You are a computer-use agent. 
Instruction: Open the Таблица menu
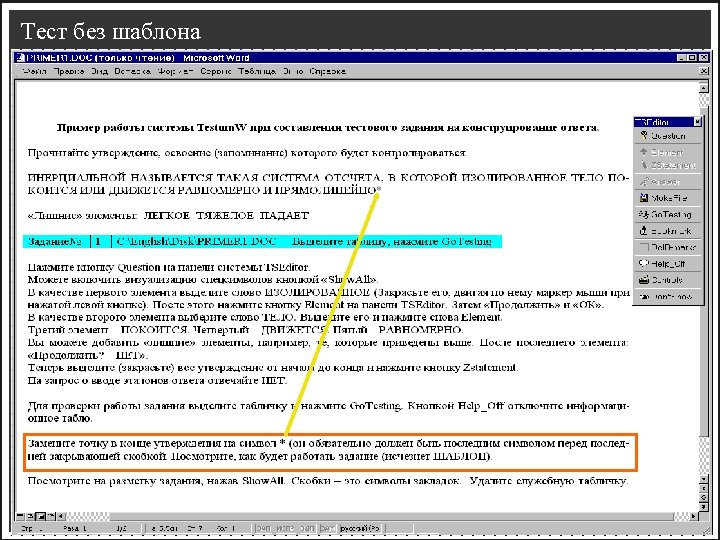click(257, 72)
